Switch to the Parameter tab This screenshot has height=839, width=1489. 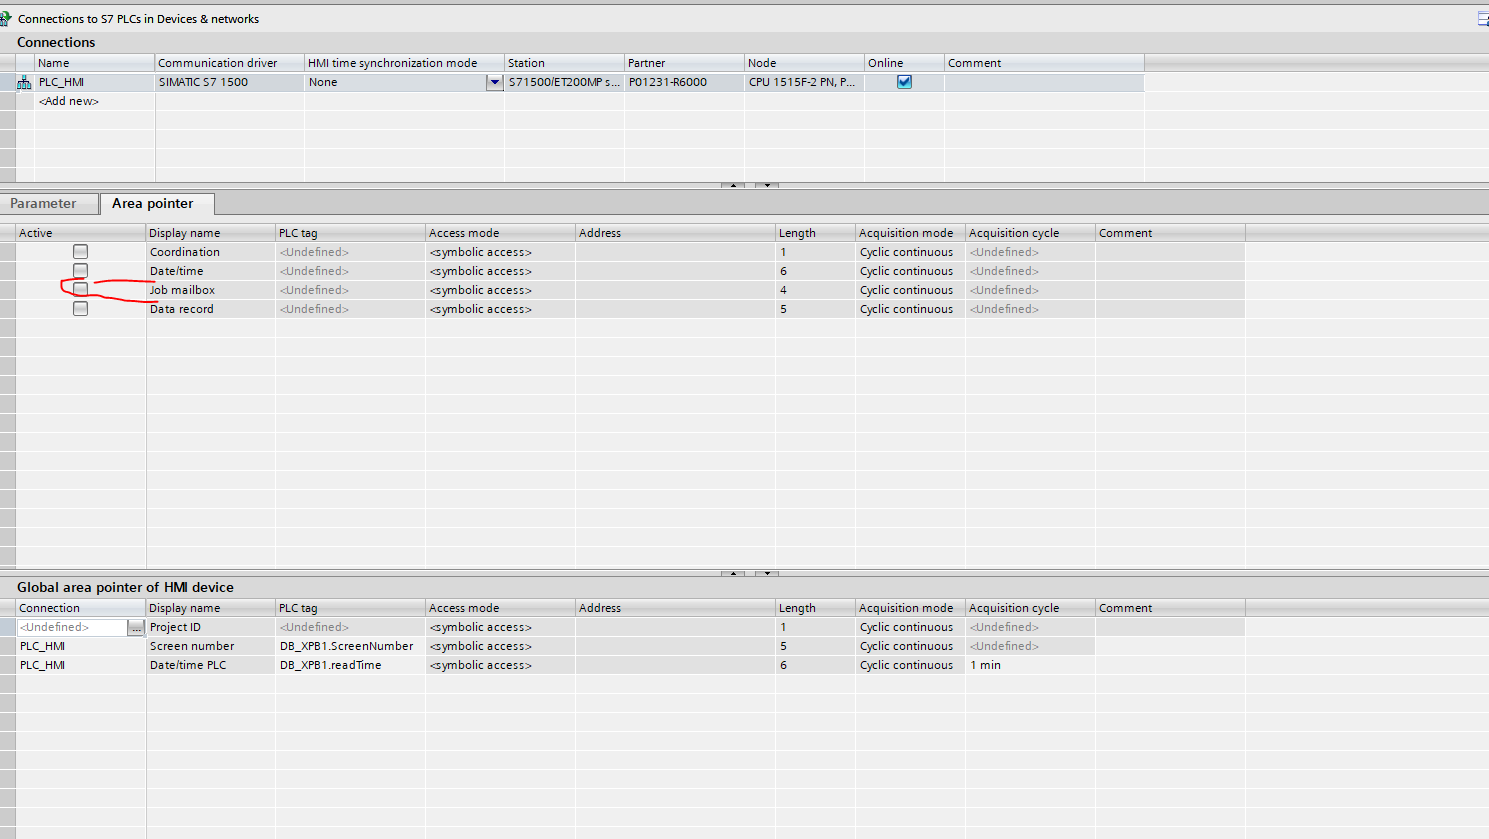(x=43, y=204)
